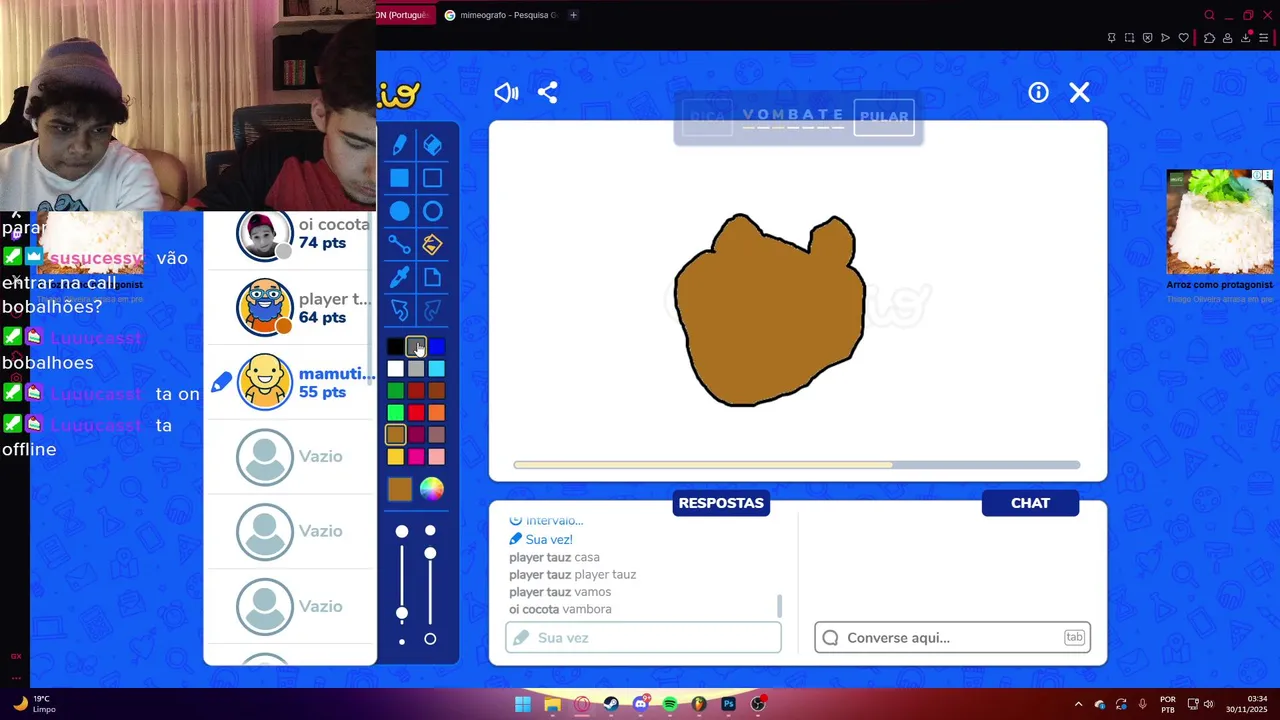Mute the game sound
Viewport: 1280px width, 720px height.
tap(506, 93)
